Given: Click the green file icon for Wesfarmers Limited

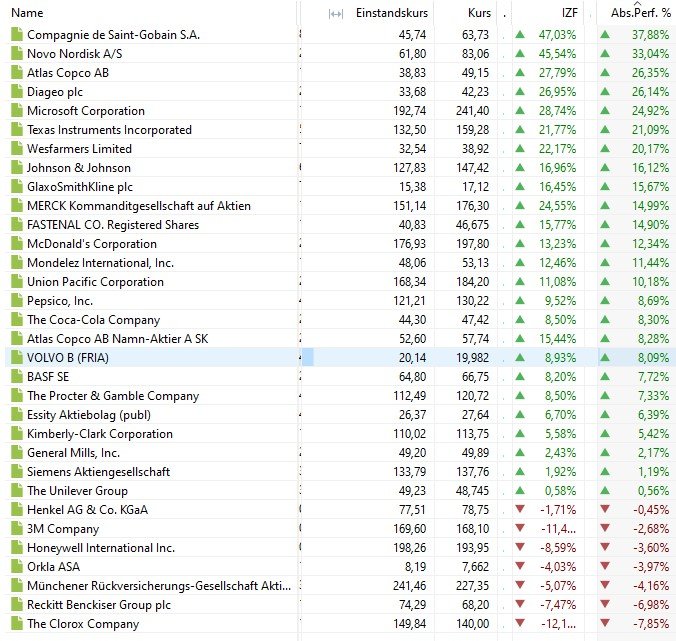Looking at the screenshot, I should click(x=17, y=148).
